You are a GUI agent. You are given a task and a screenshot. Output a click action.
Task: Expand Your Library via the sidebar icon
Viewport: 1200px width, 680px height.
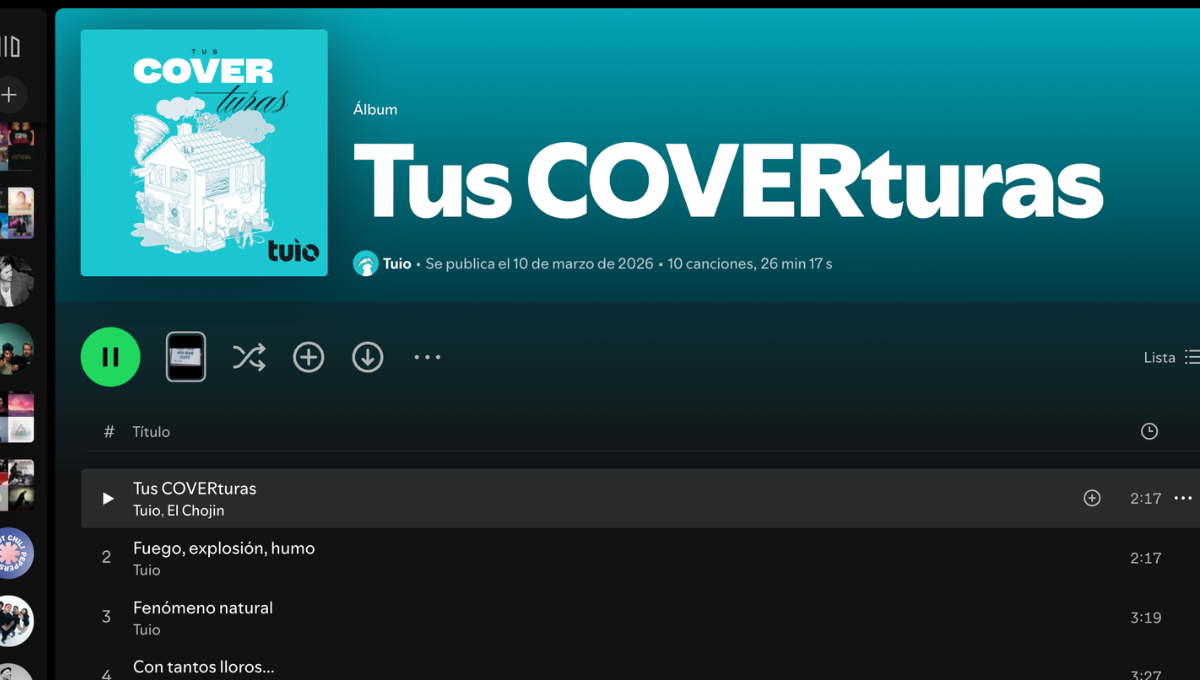[x=10, y=46]
